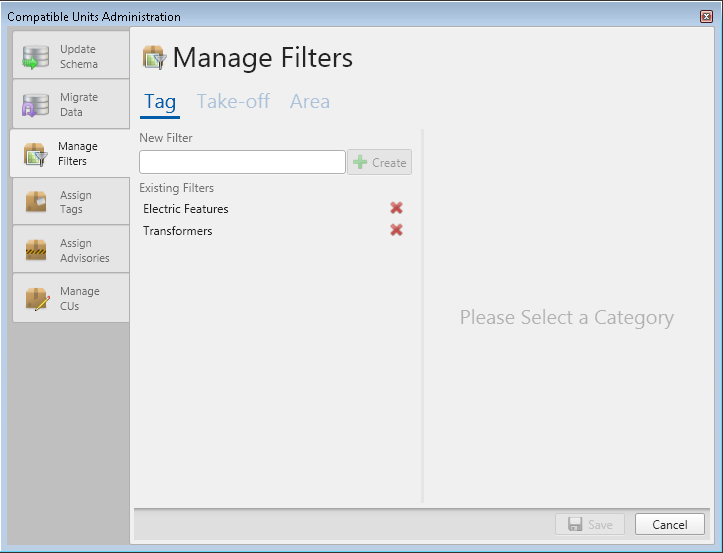Switch to the Take-off tab

tap(233, 102)
